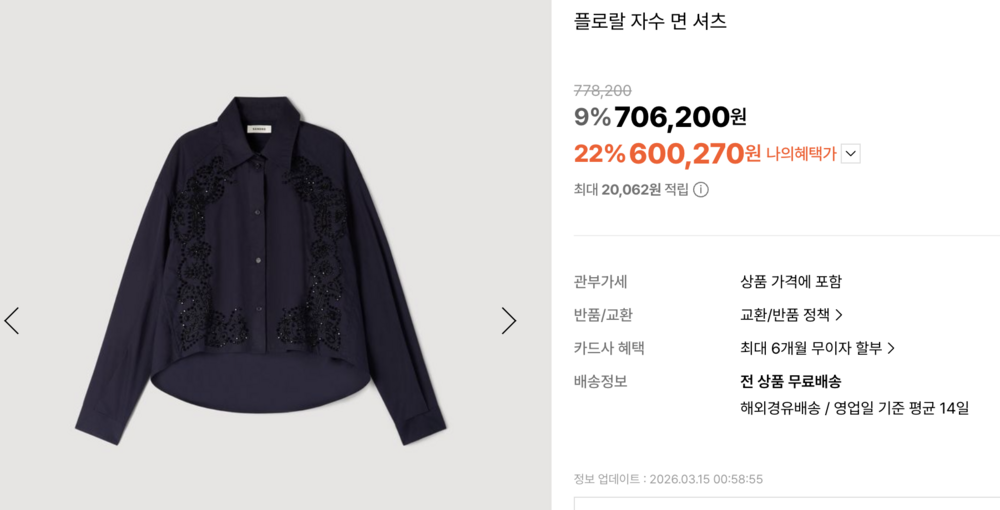Click the 706,200원 sale price

click(x=680, y=118)
